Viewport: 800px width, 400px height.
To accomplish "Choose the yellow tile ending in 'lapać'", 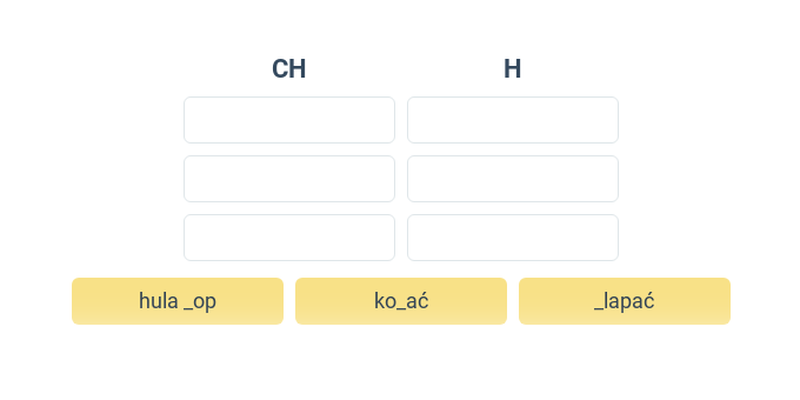I will pyautogui.click(x=624, y=301).
